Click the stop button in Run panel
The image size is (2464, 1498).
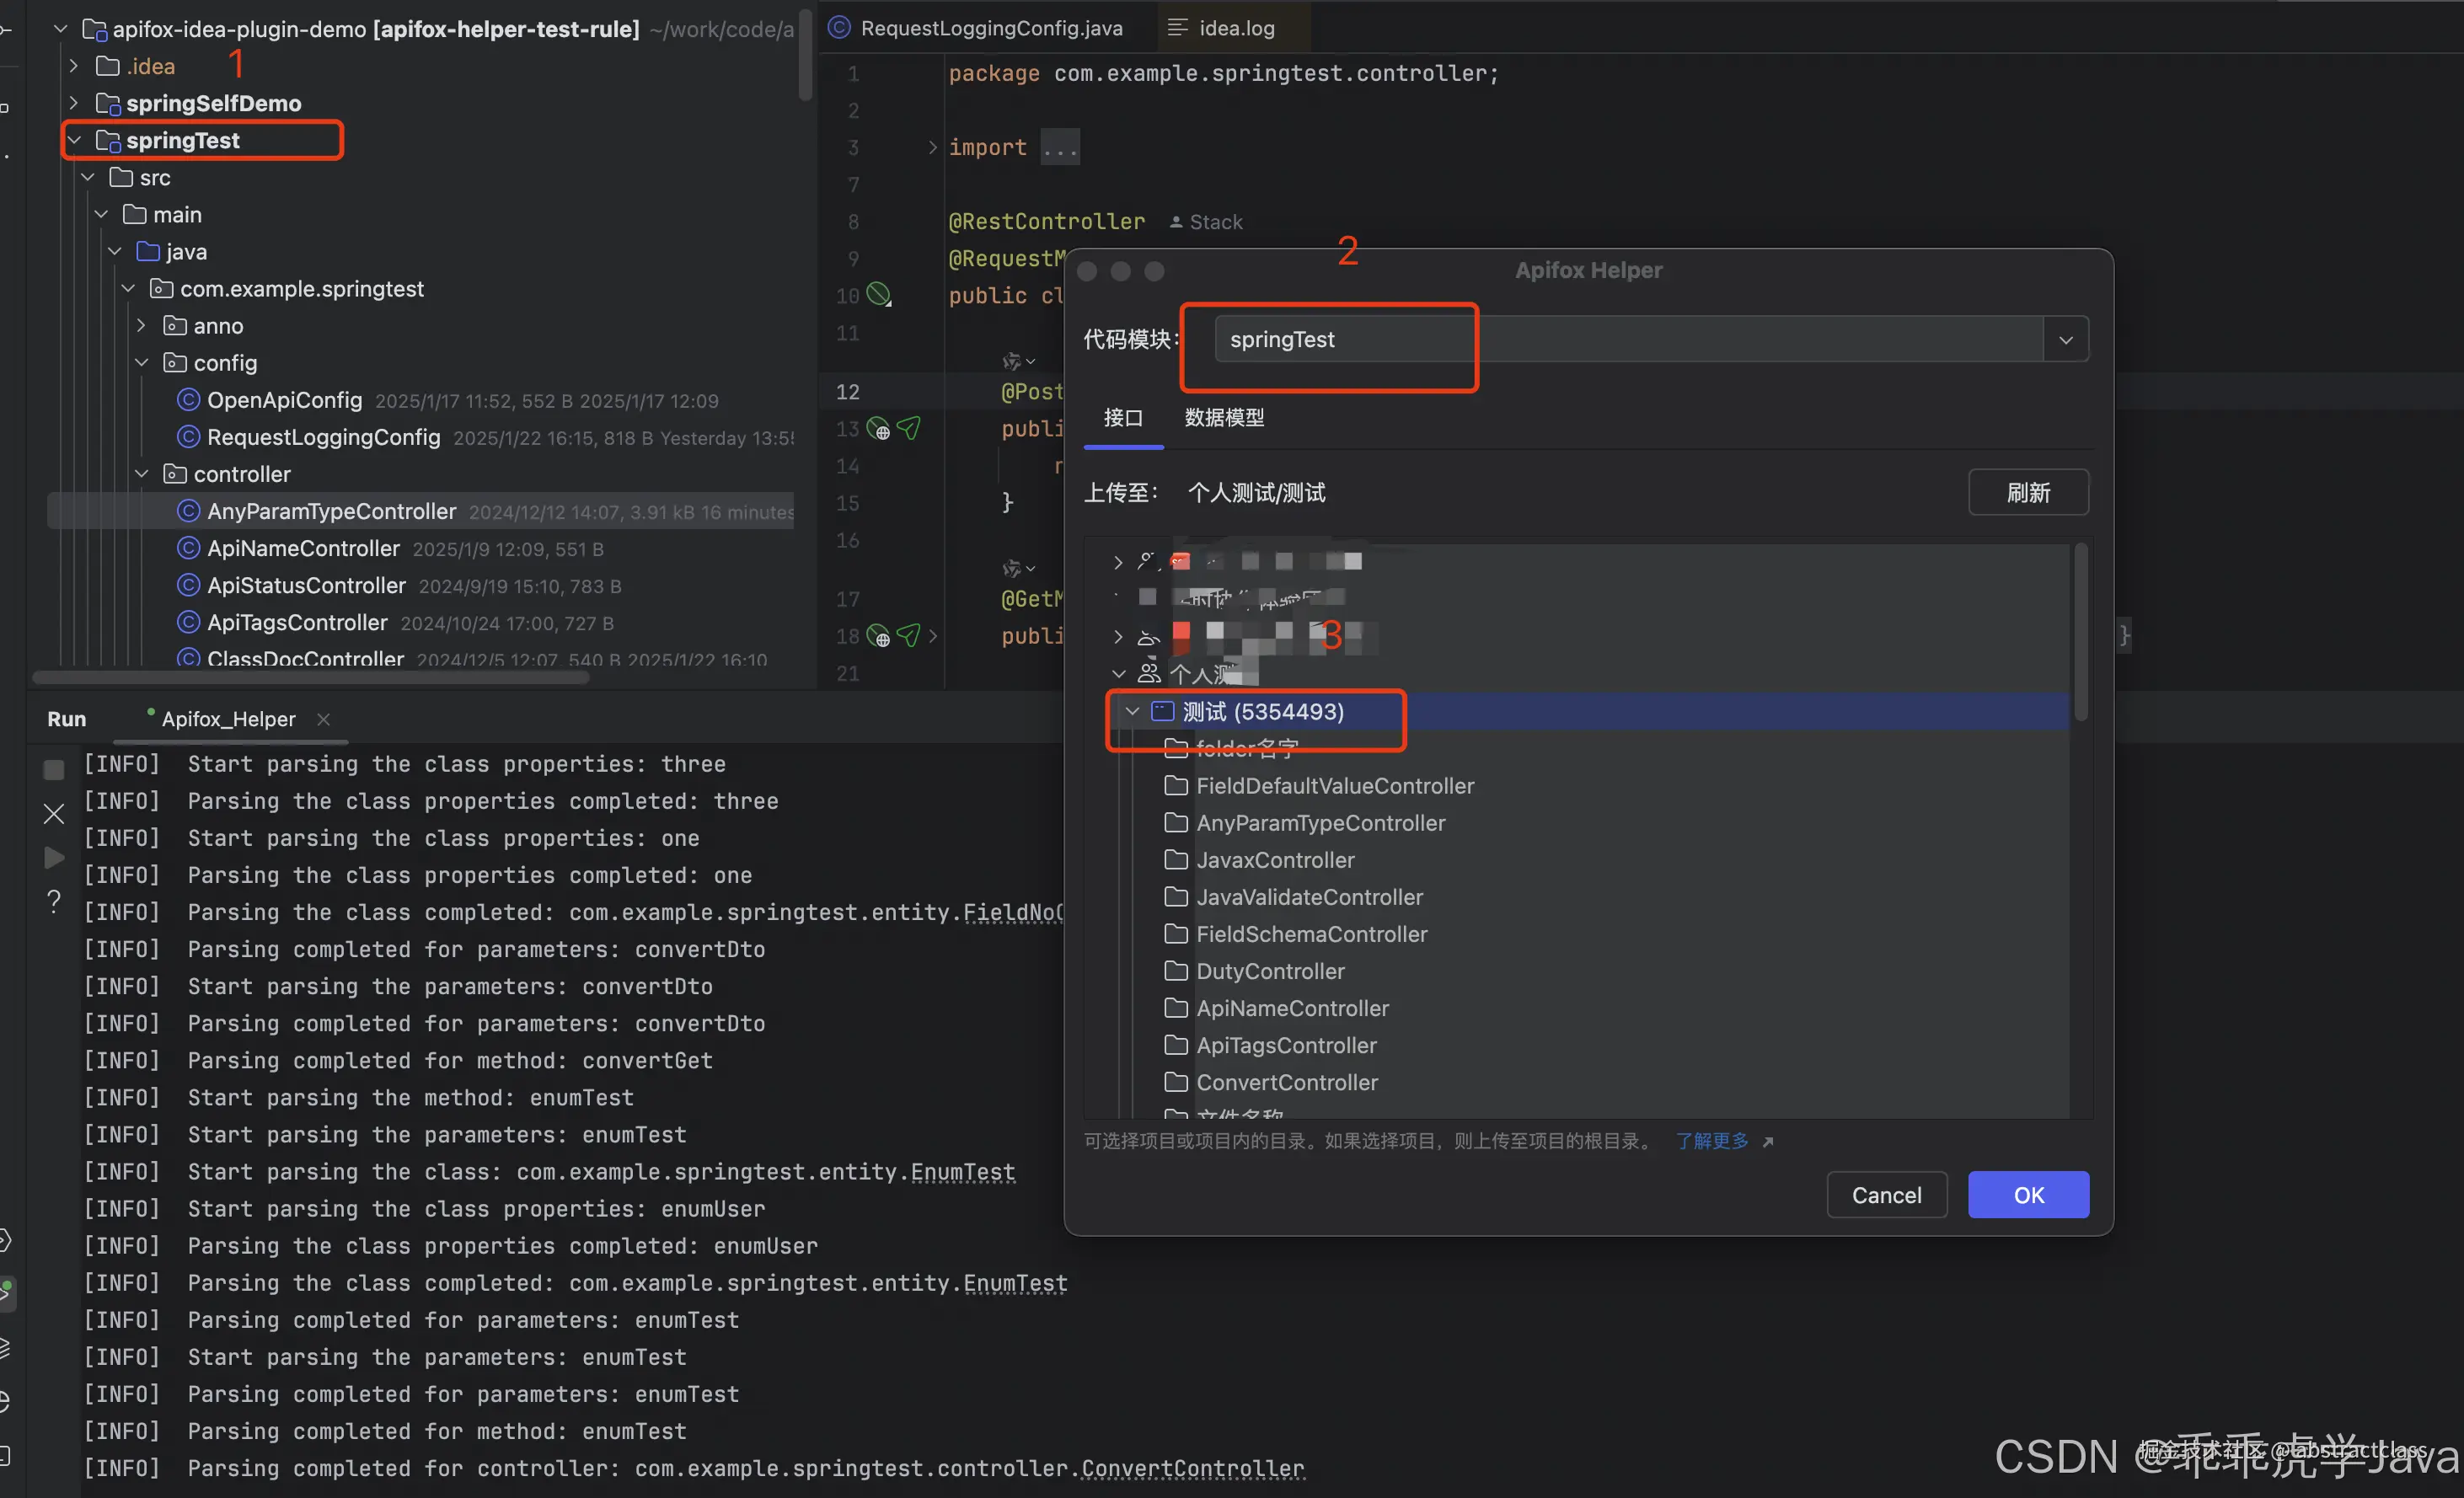(54, 770)
